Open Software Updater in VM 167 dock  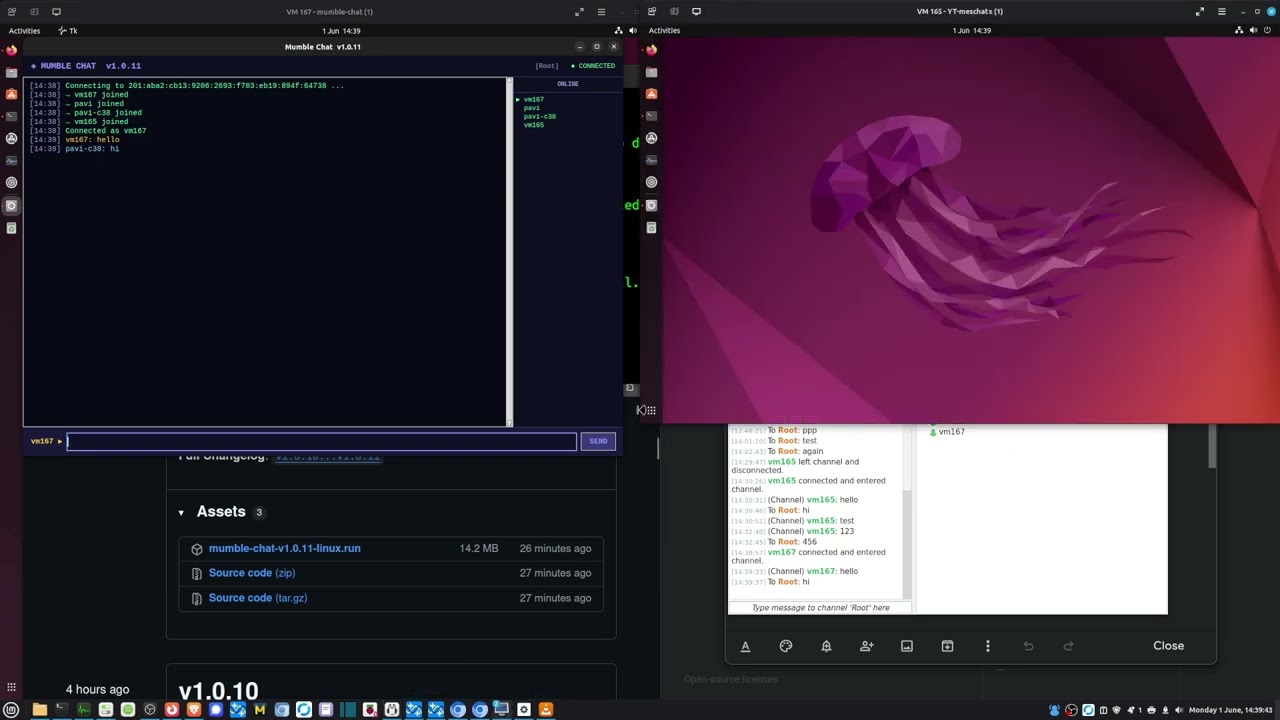[x=11, y=138]
